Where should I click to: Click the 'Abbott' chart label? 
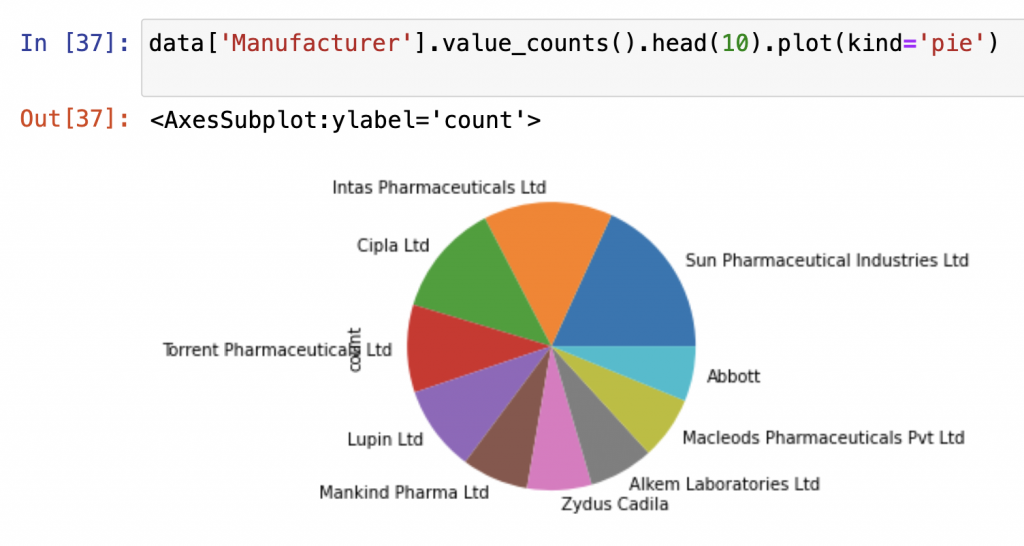click(x=733, y=376)
